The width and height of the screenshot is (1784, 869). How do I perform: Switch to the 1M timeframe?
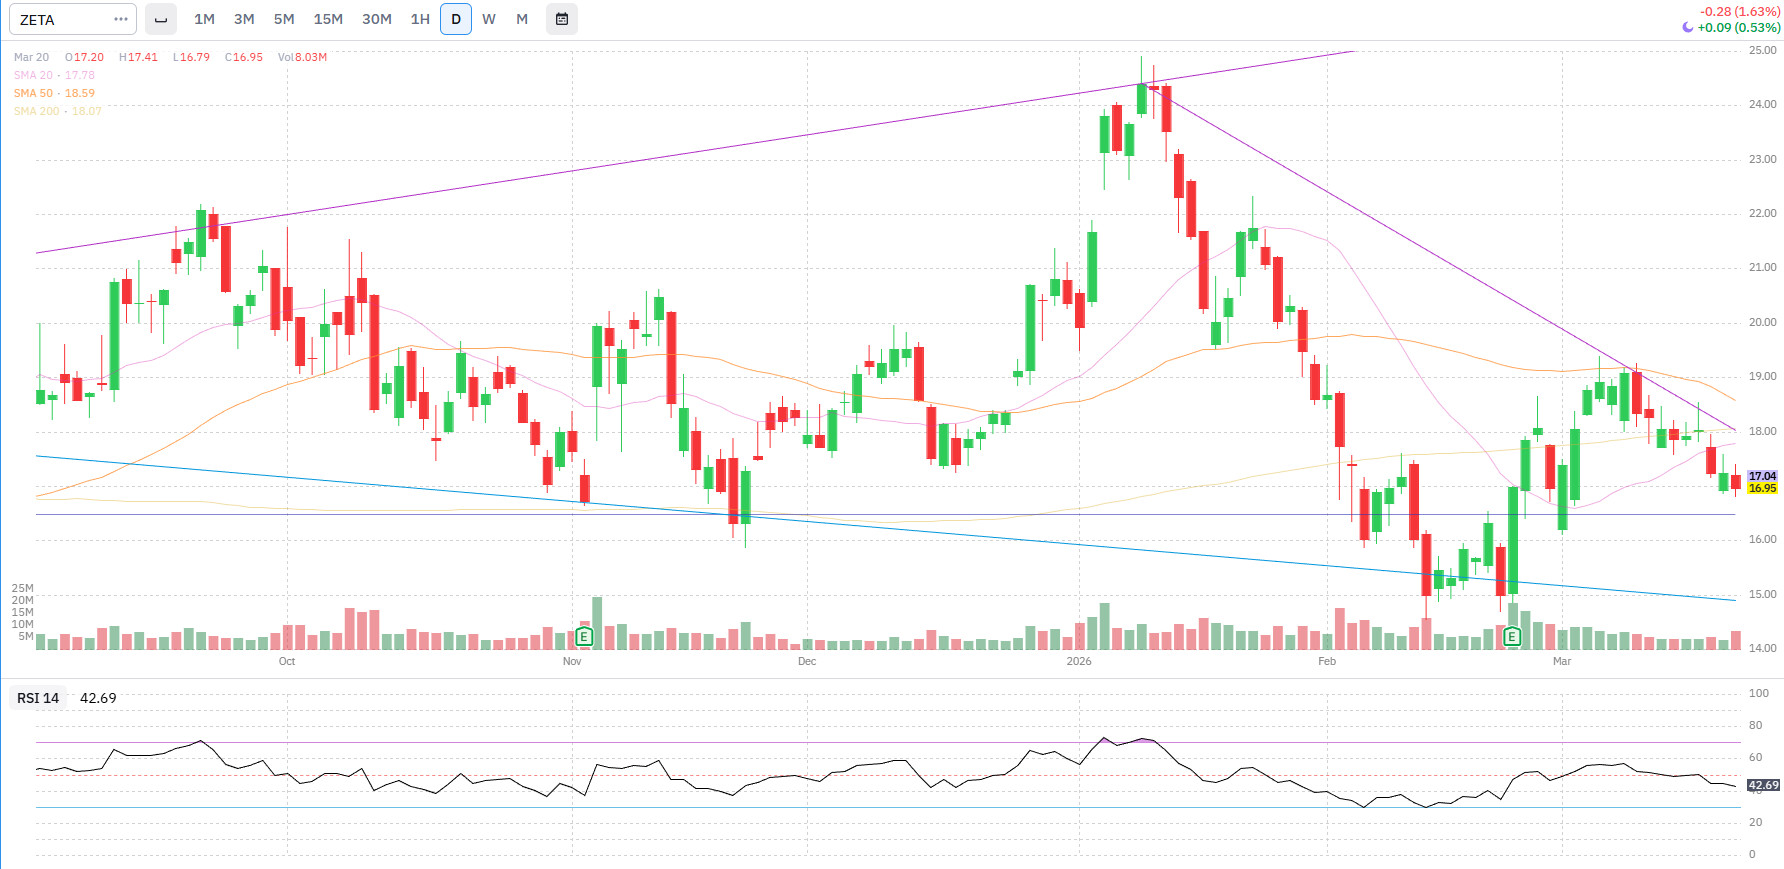point(204,19)
